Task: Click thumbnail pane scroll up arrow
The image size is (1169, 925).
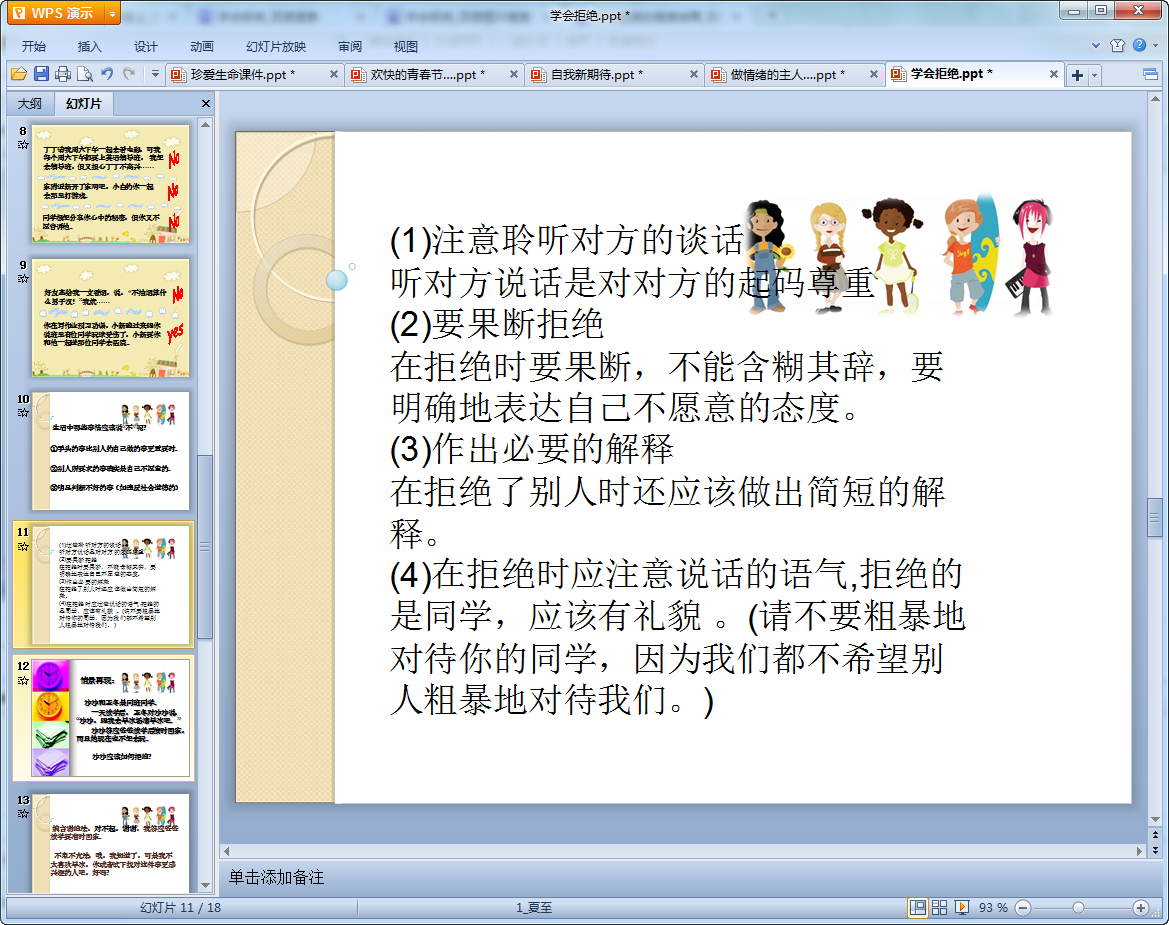Action: click(x=206, y=124)
